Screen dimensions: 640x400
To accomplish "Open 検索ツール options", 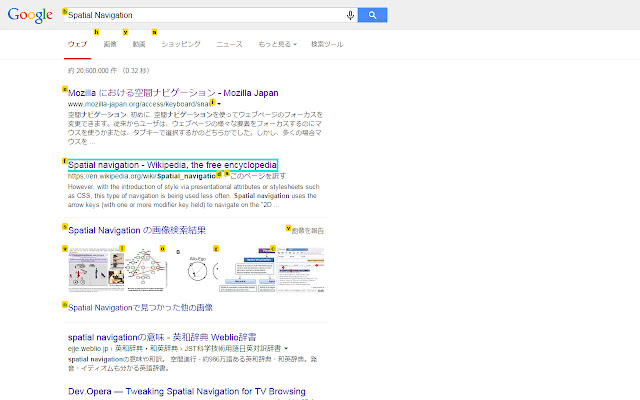I will 327,44.
